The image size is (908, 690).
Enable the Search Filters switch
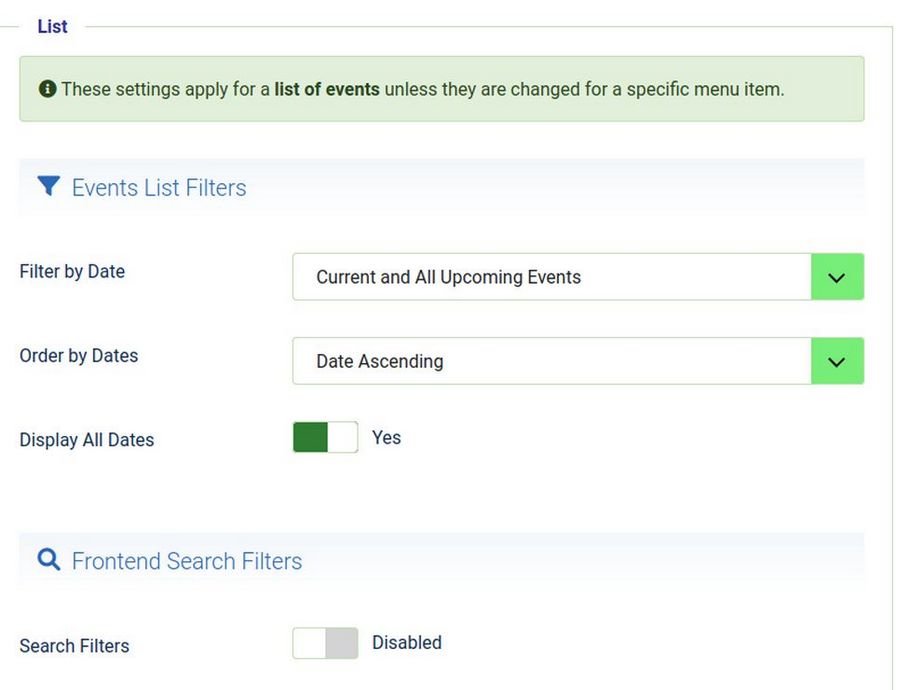[325, 643]
